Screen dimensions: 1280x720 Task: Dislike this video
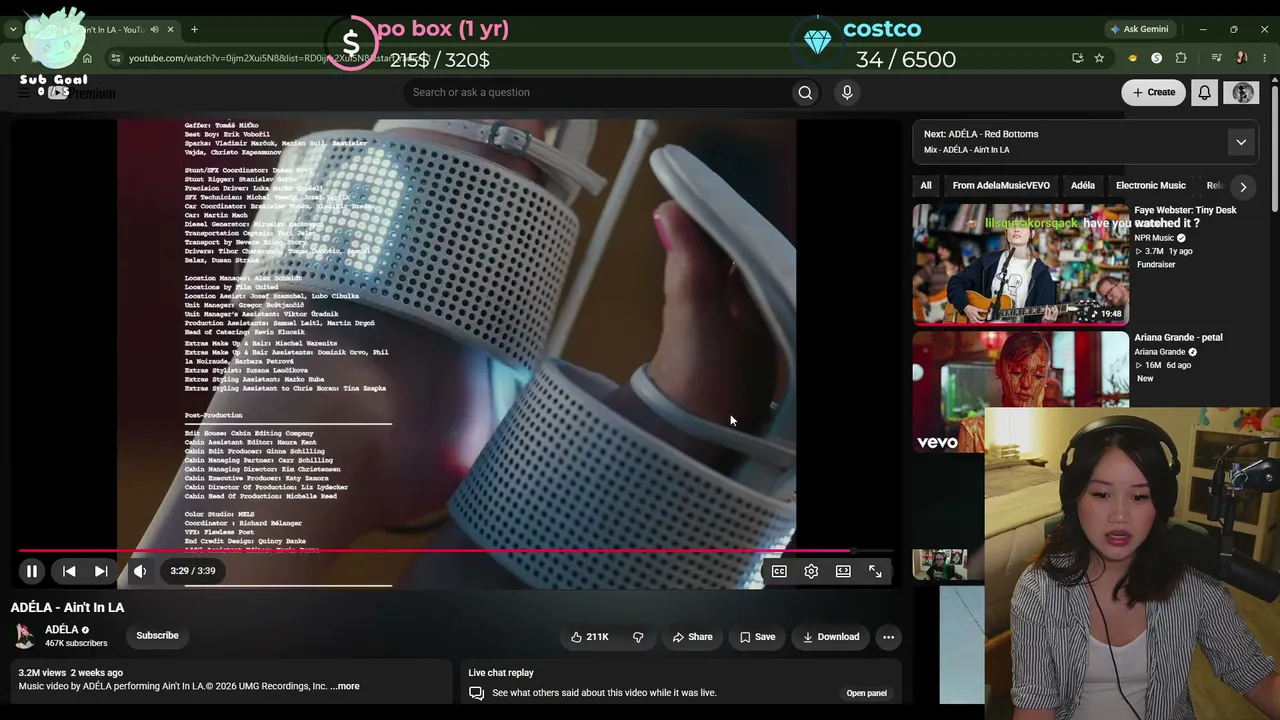point(638,637)
